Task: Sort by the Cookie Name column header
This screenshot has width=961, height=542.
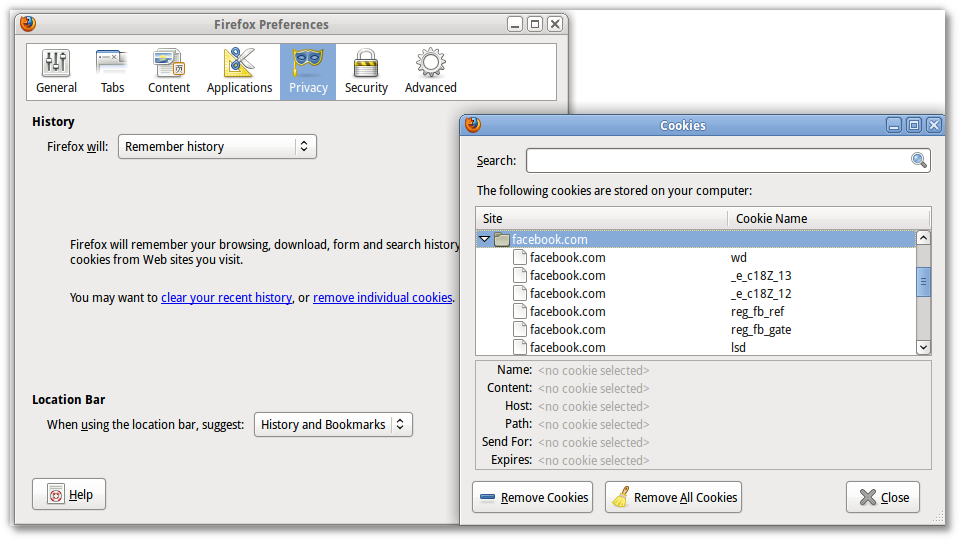Action: 829,218
